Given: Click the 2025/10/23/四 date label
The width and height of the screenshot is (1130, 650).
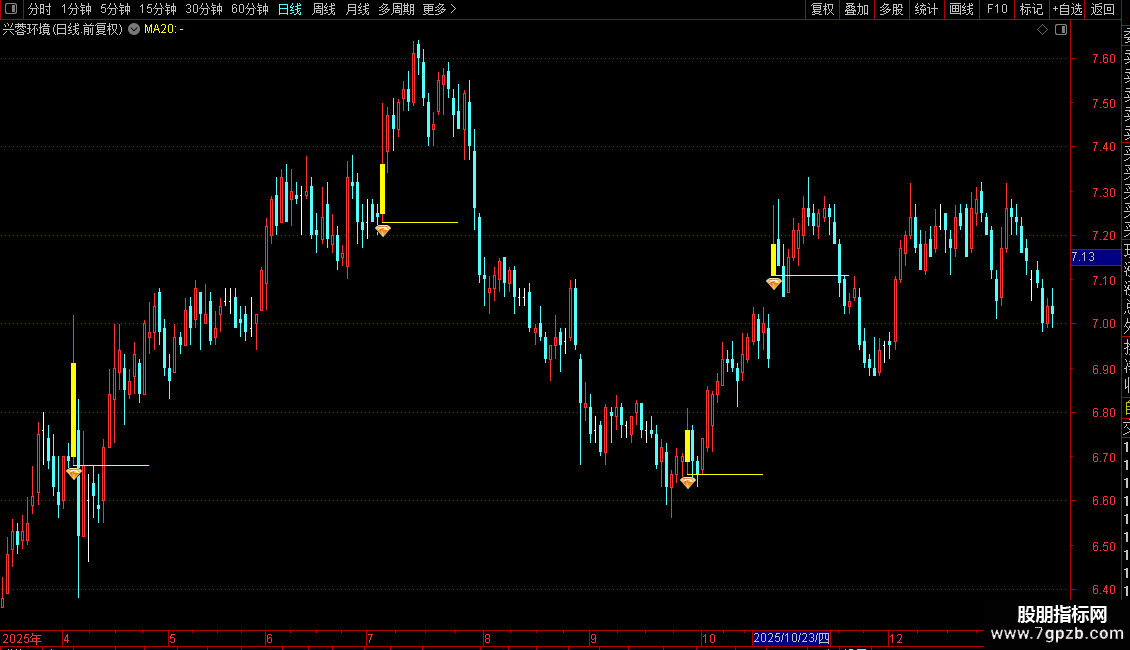Looking at the screenshot, I should (x=791, y=638).
